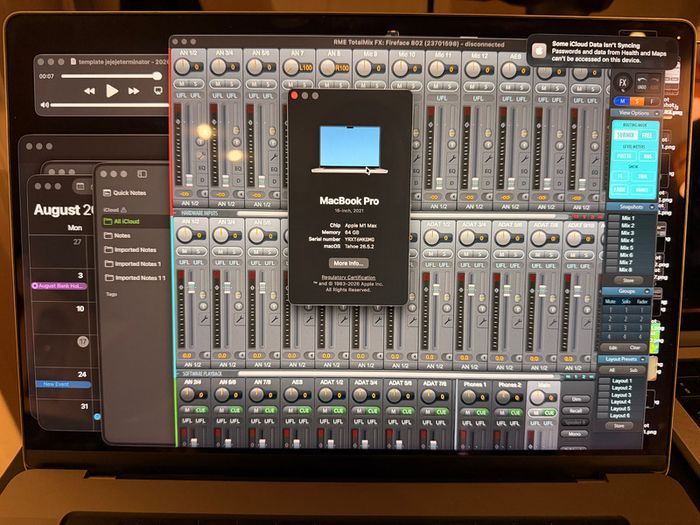
Task: Open the FX panel in TotalMix
Action: click(622, 83)
